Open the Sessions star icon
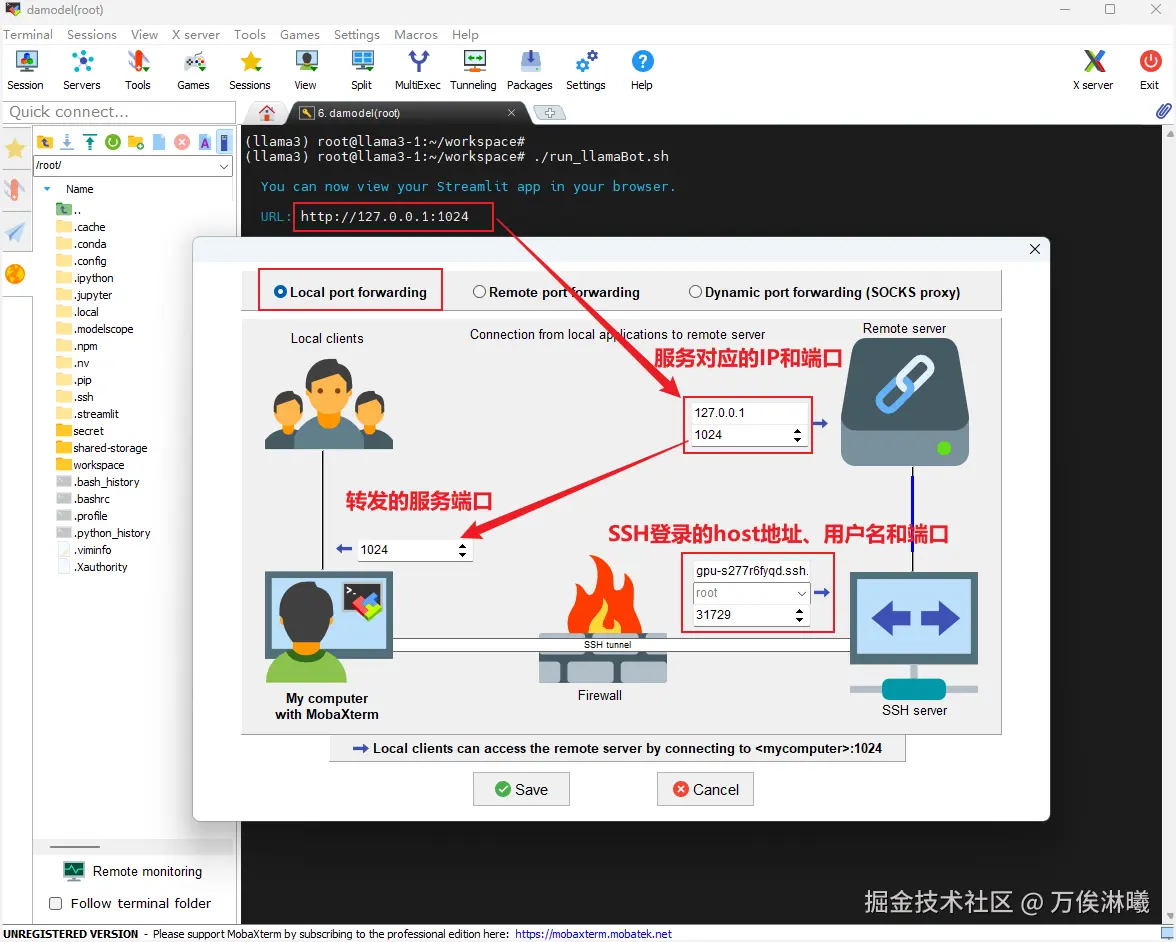 [x=250, y=70]
